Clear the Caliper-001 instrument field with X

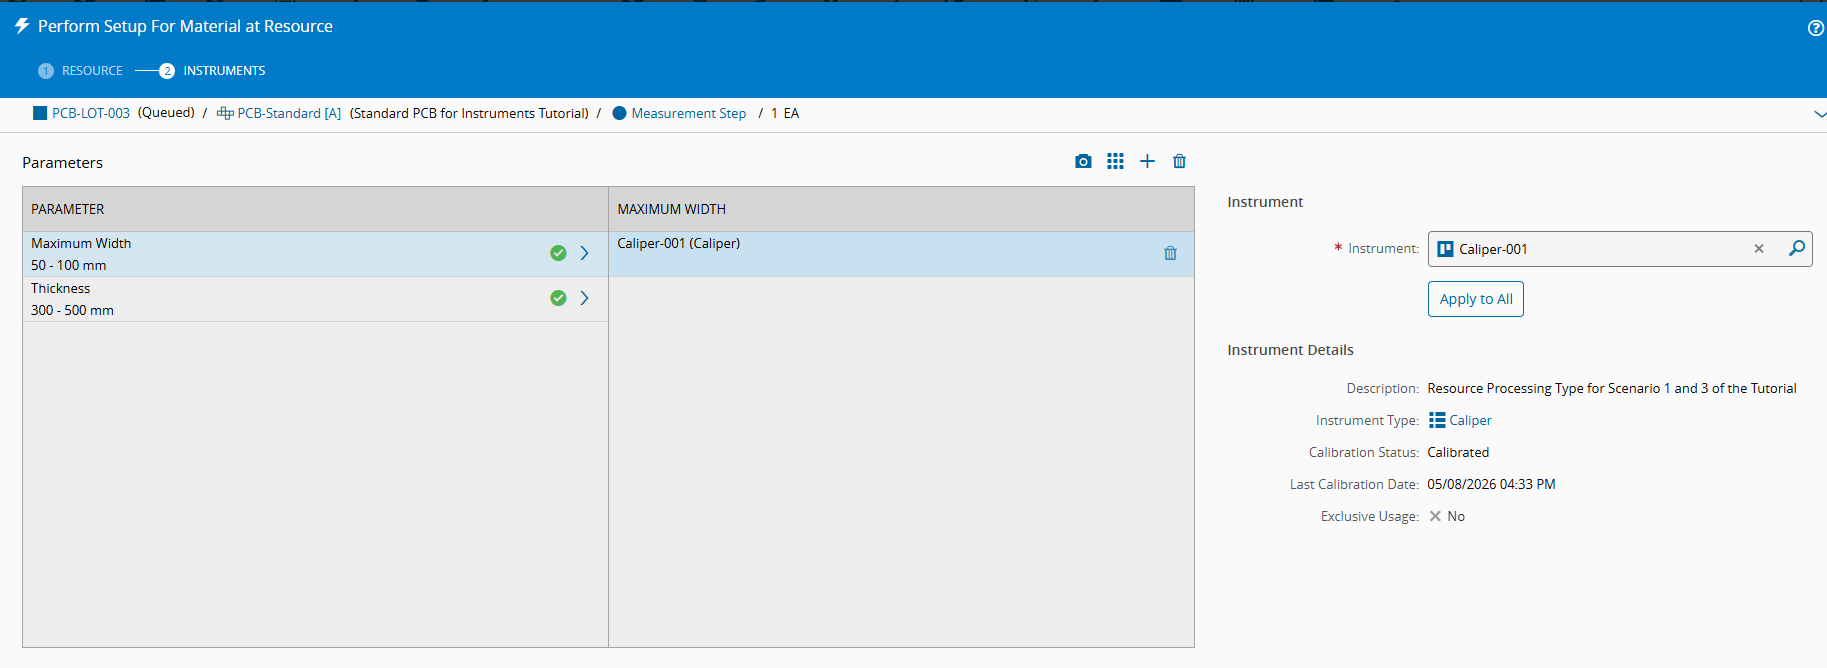tap(1759, 249)
